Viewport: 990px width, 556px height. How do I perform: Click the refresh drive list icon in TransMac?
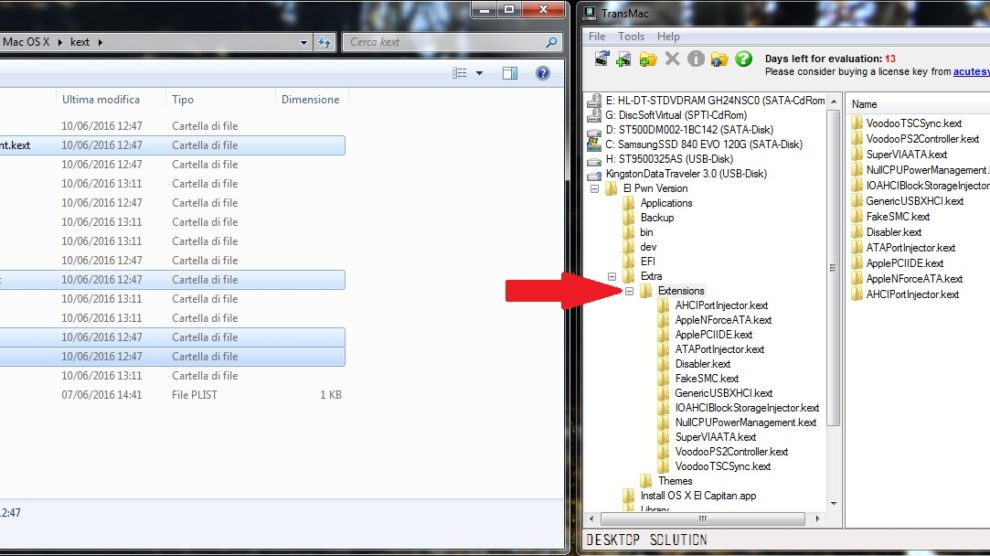tap(602, 59)
